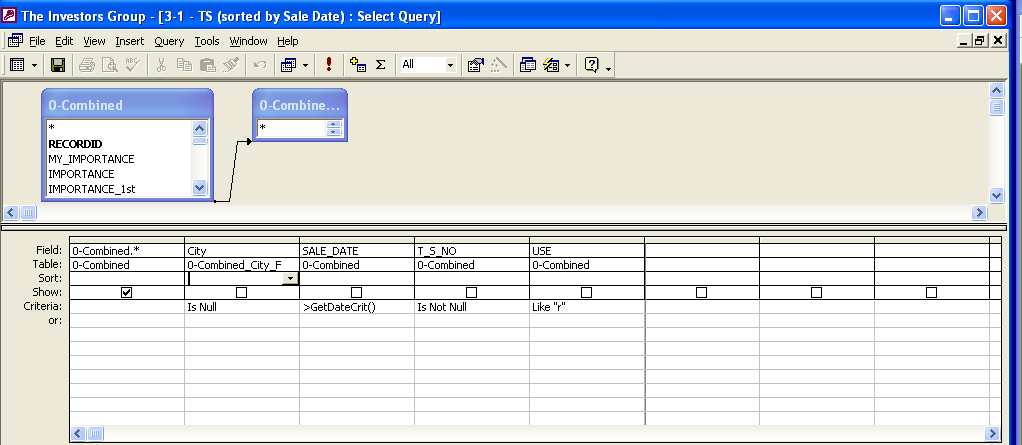The width and height of the screenshot is (1022, 445).
Task: Select RECORDID field in 0-Combined table
Action: [x=75, y=144]
